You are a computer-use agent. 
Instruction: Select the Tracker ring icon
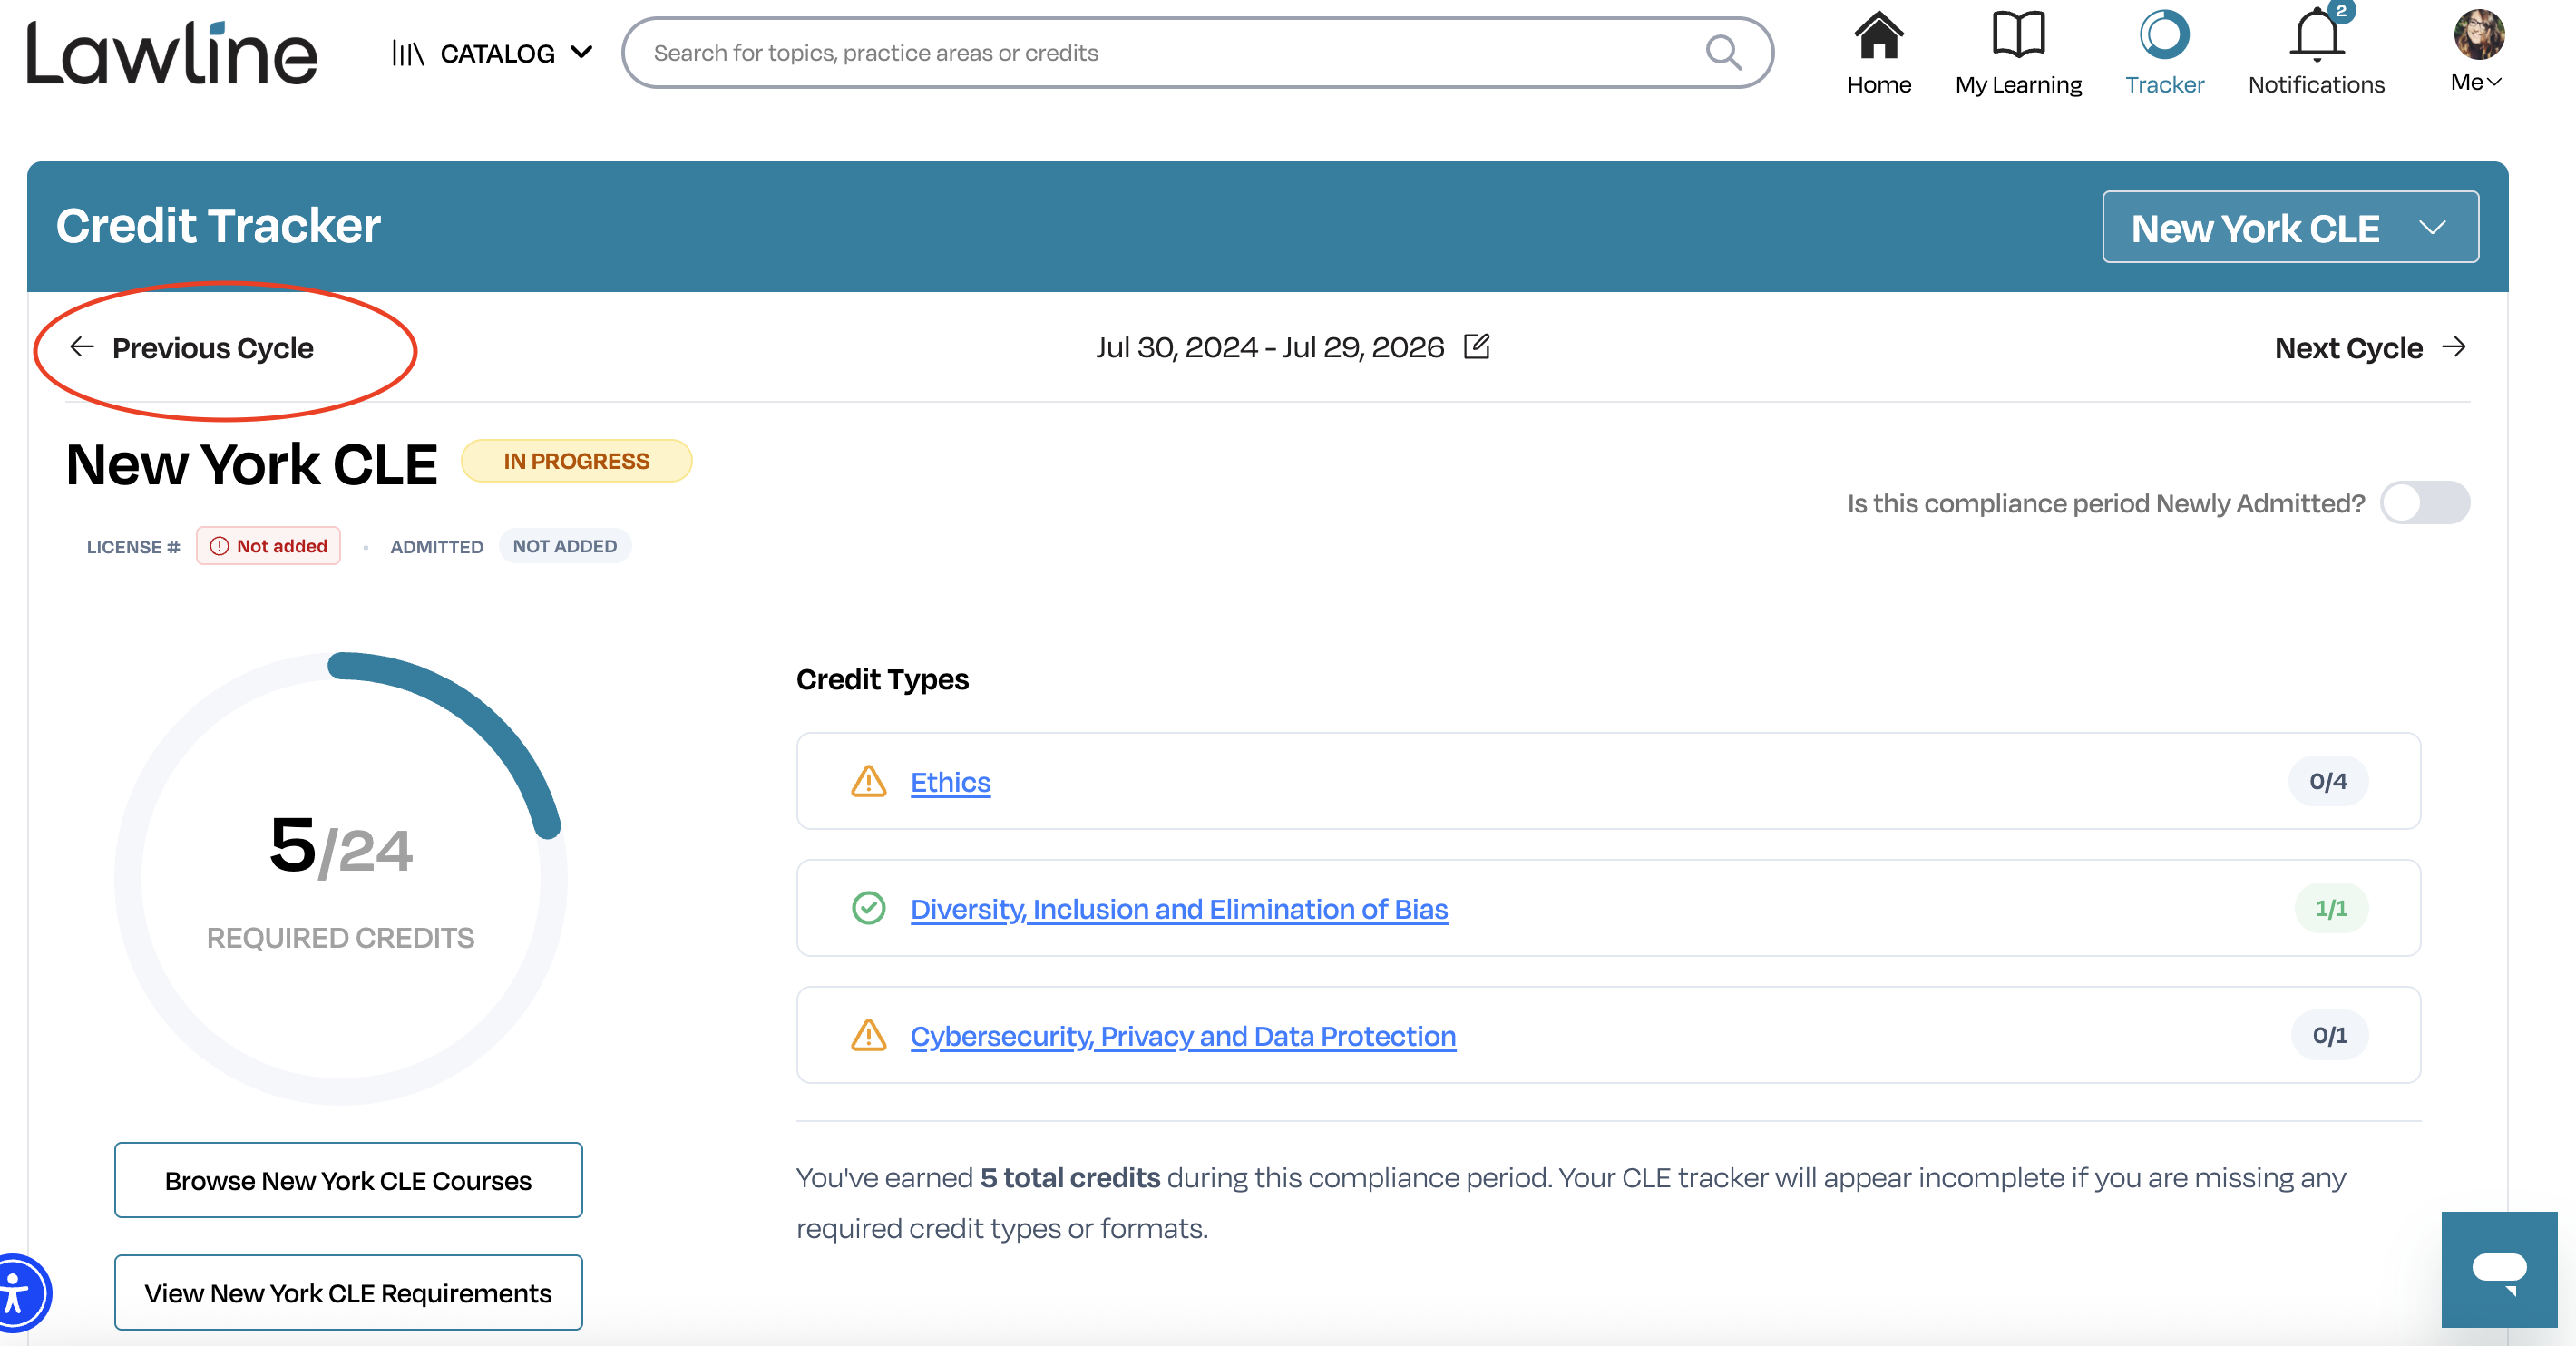(2164, 36)
